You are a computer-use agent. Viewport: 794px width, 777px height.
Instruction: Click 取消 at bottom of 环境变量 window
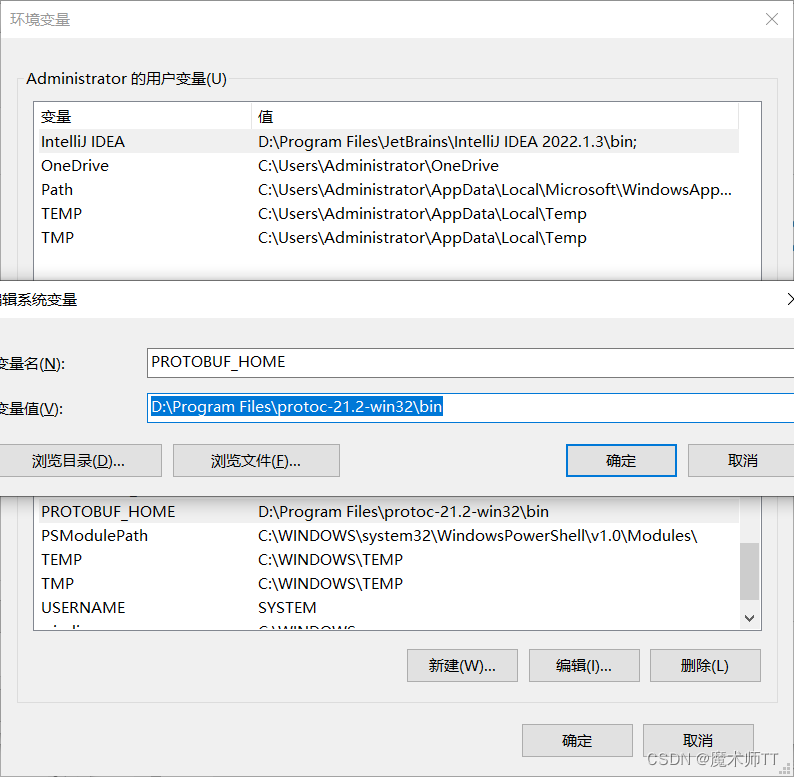698,741
